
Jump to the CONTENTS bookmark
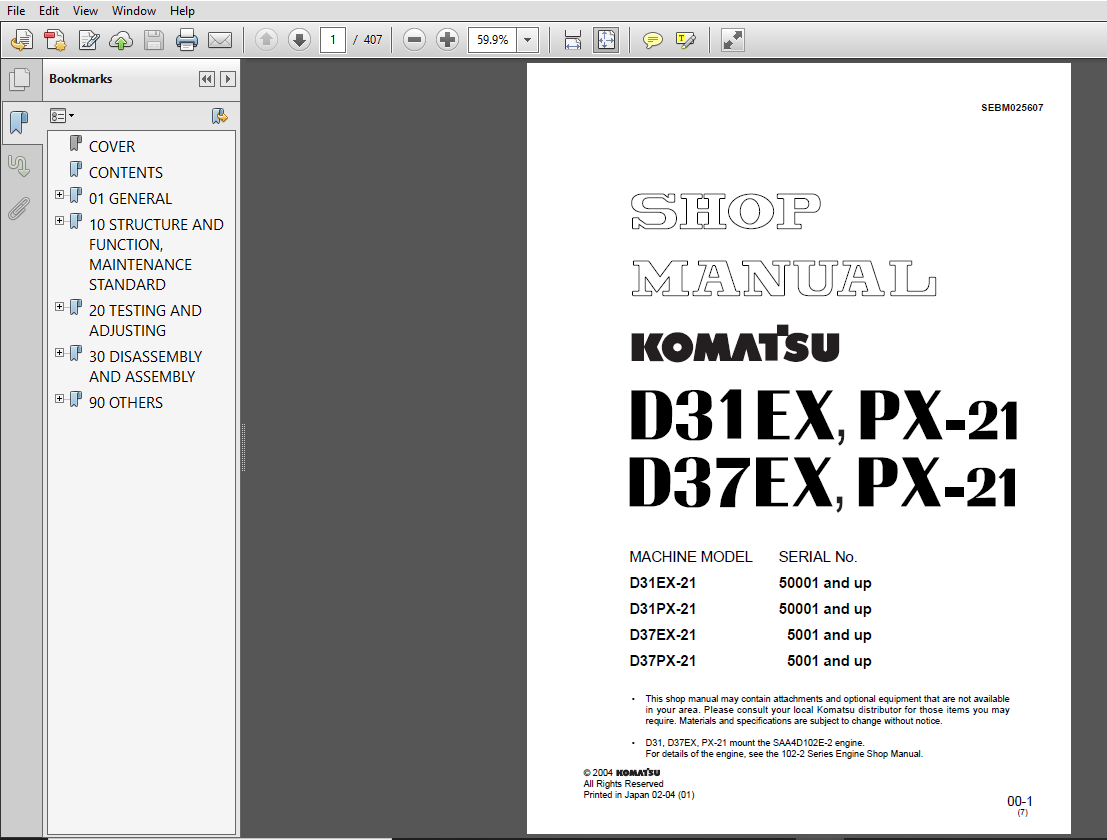pos(126,173)
